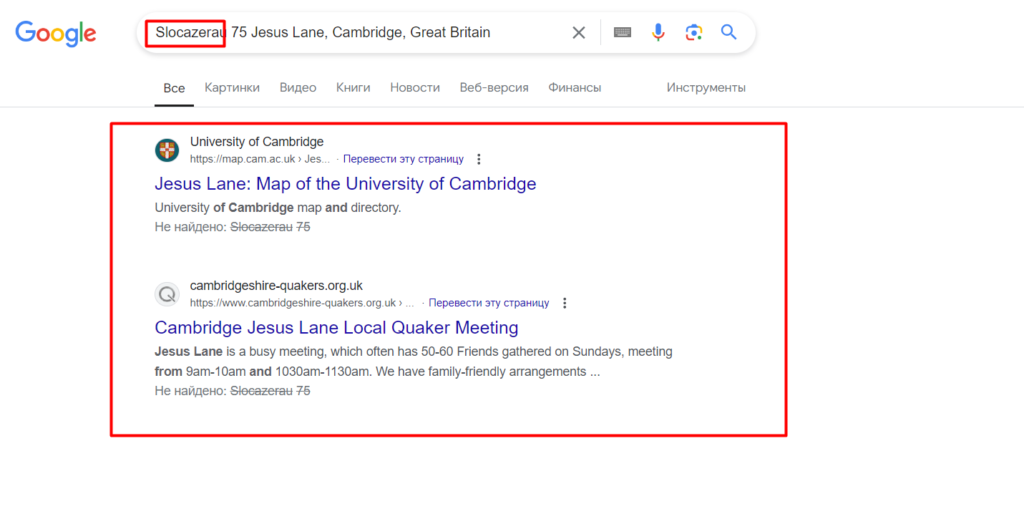The width and height of the screenshot is (1024, 509).
Task: Open the Инструменты search tools
Action: (x=706, y=88)
